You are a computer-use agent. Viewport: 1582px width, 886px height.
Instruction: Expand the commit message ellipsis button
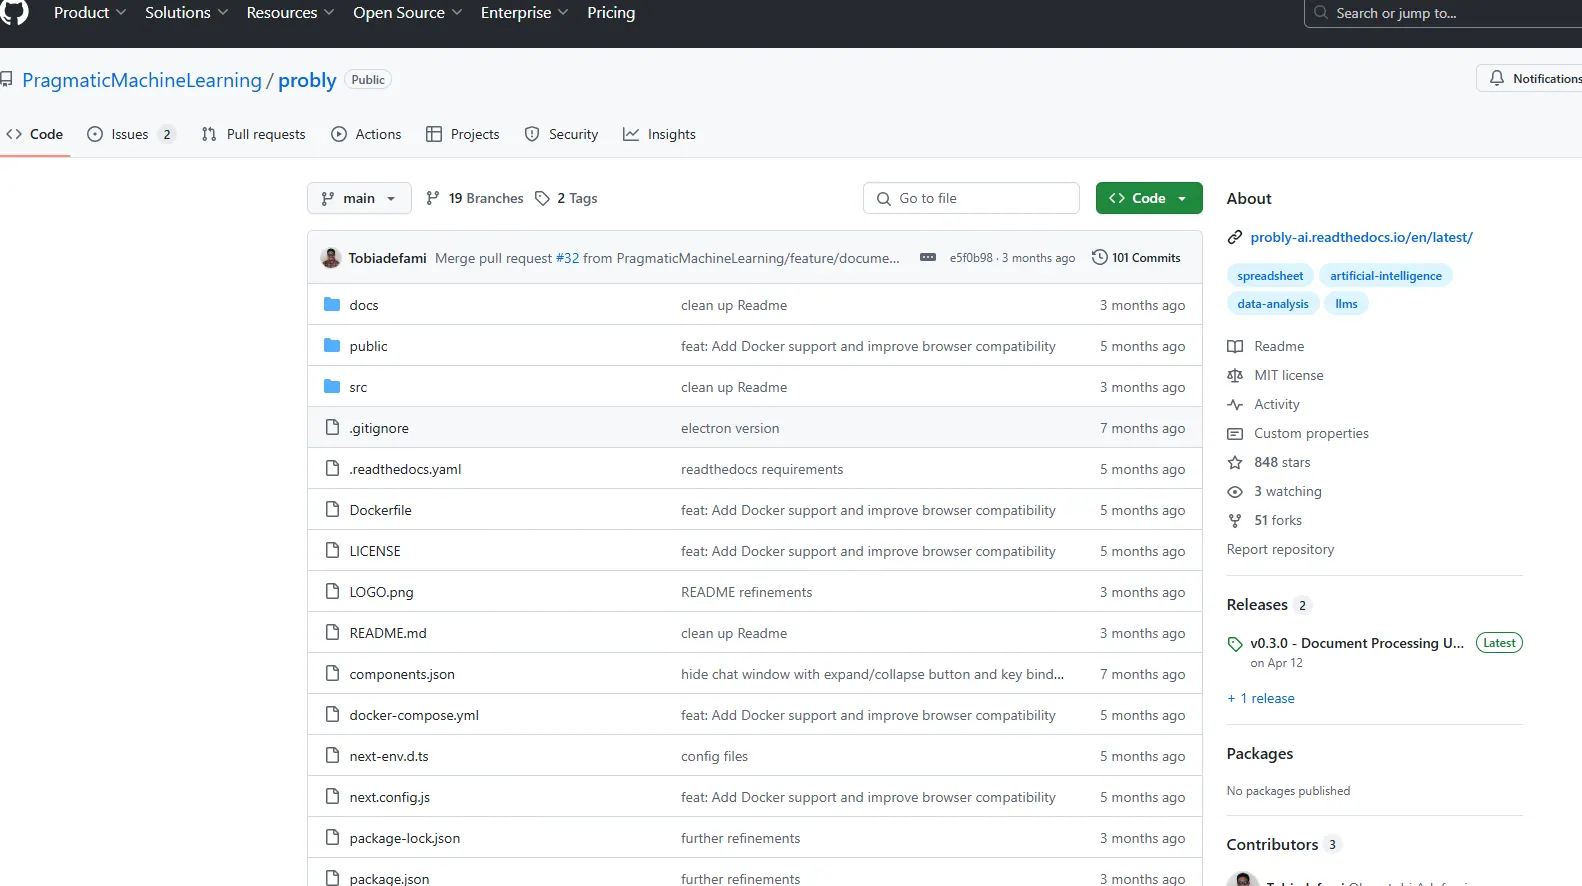click(928, 258)
